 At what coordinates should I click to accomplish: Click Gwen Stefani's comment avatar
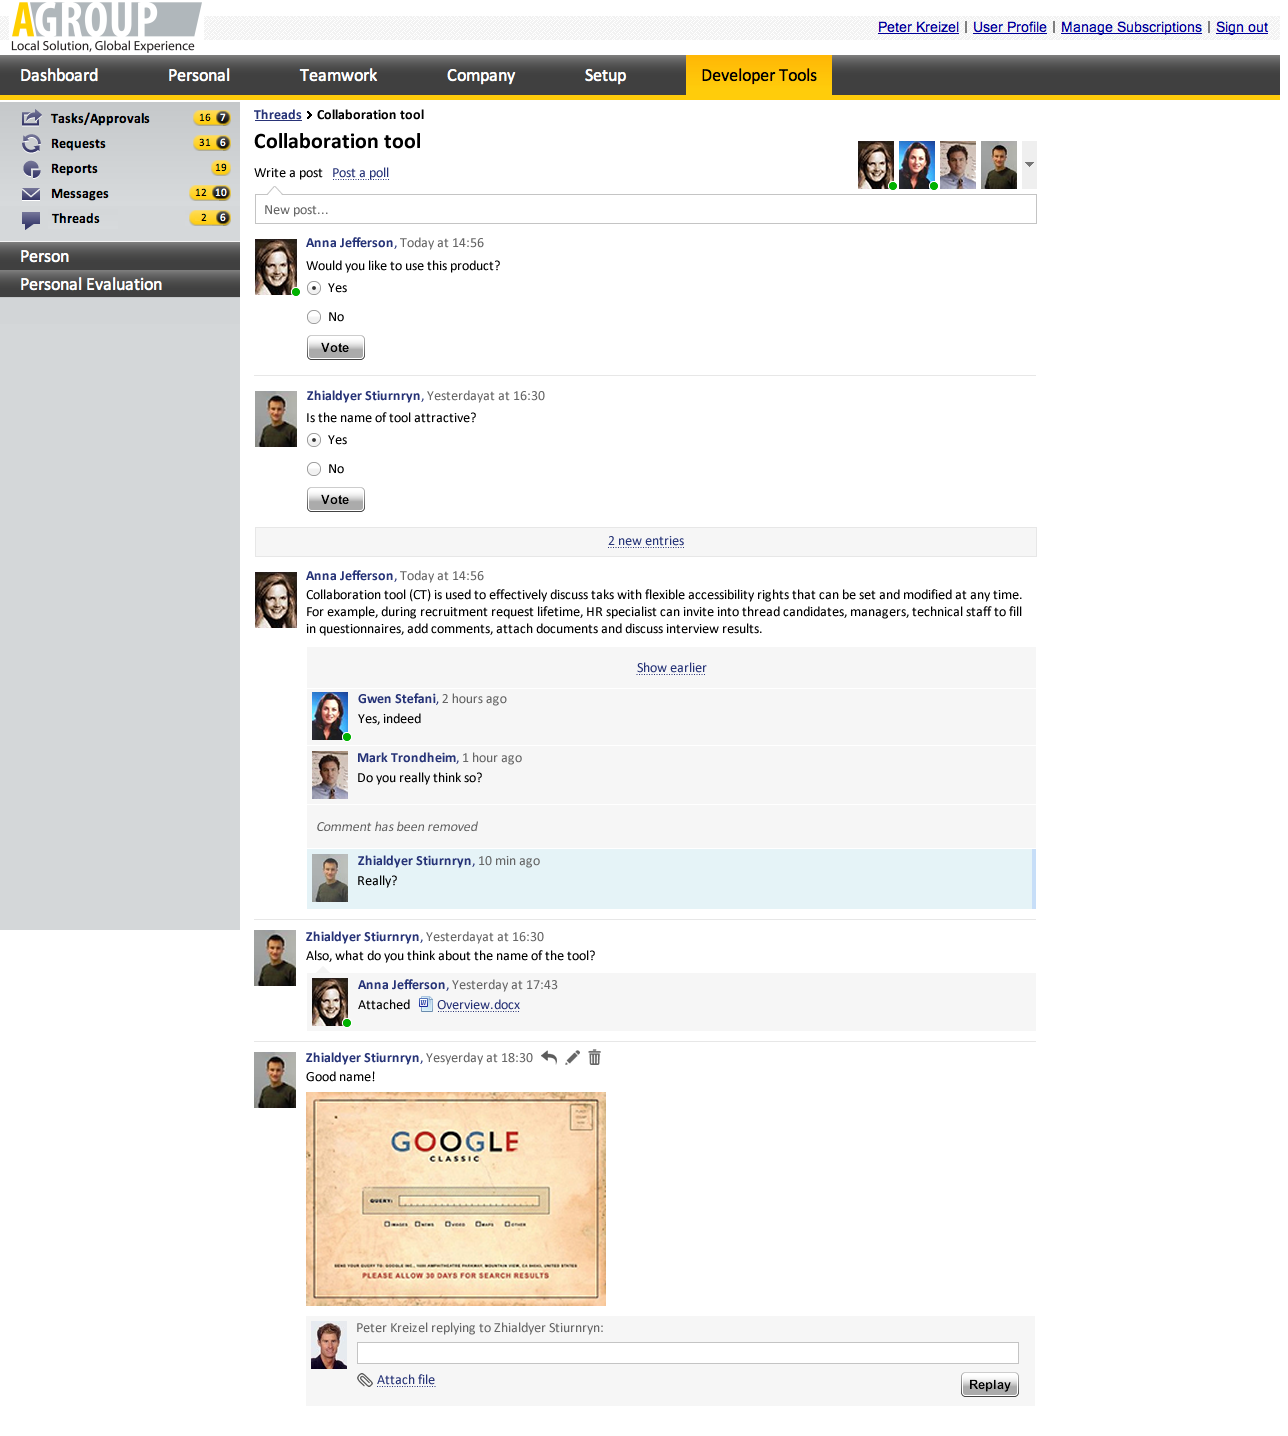[330, 715]
